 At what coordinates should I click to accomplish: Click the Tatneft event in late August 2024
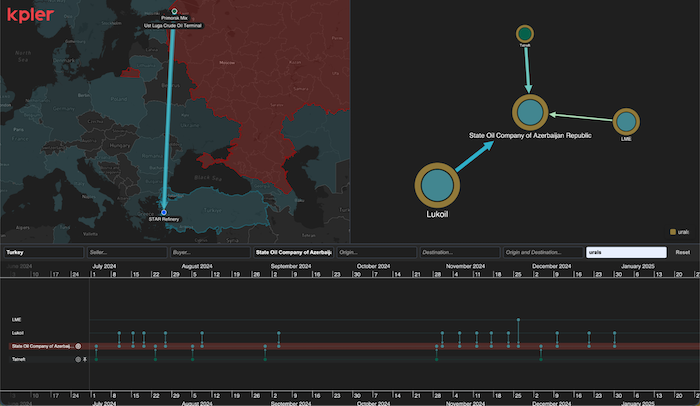click(x=265, y=359)
